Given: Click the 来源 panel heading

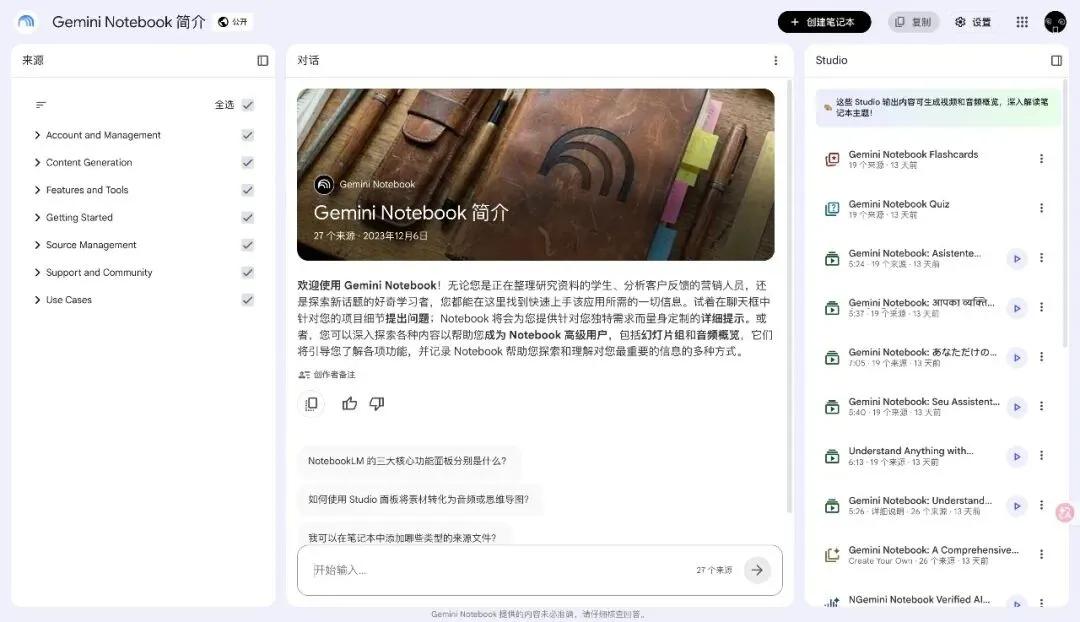Looking at the screenshot, I should click(33, 61).
